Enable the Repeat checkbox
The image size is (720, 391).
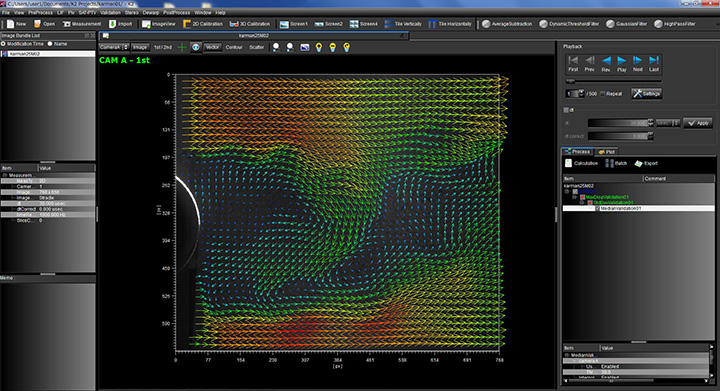pyautogui.click(x=603, y=94)
